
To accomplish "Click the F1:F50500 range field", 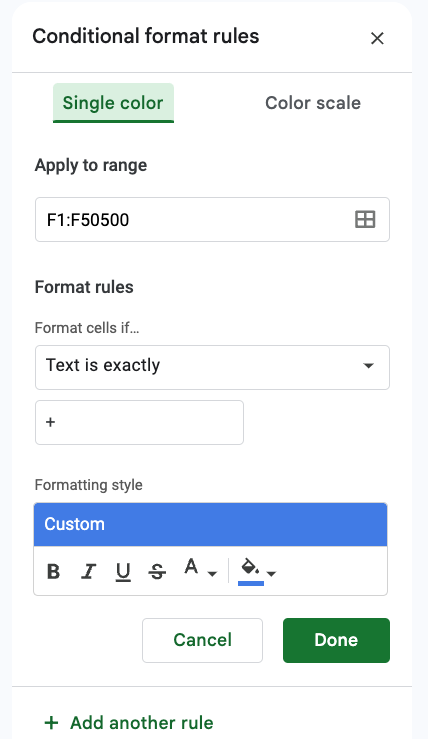I will tap(212, 220).
